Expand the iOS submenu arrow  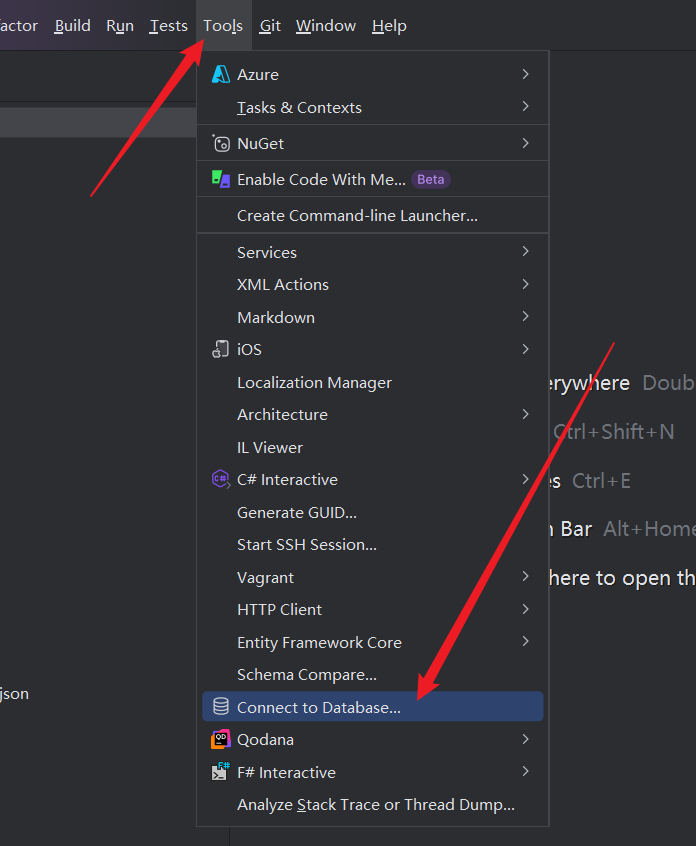click(x=526, y=349)
